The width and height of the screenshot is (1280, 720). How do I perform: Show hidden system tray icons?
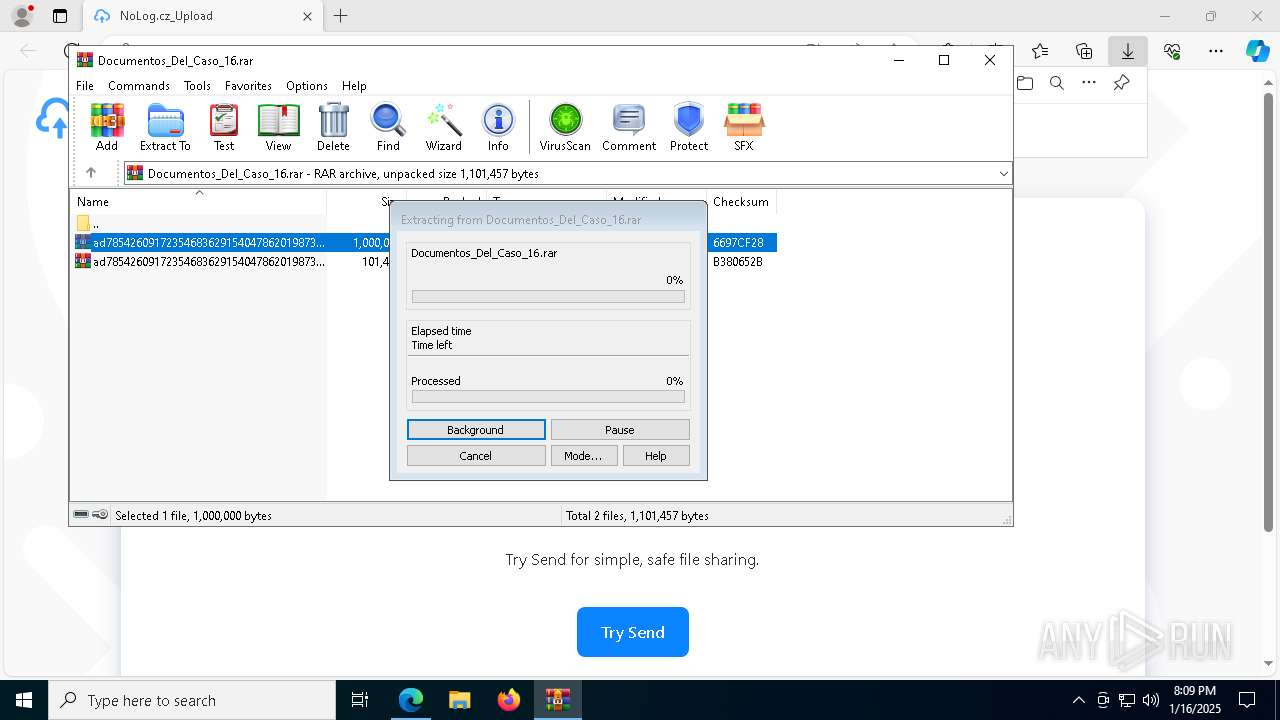[1078, 700]
